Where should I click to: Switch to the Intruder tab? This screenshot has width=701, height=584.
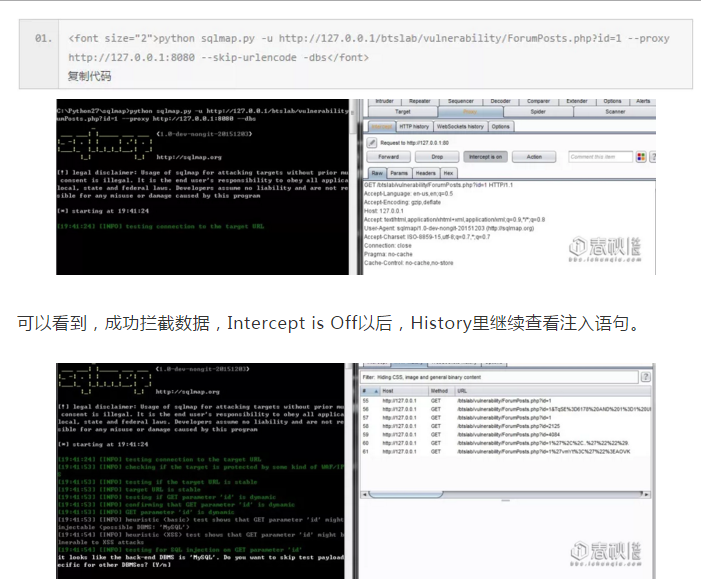(384, 101)
